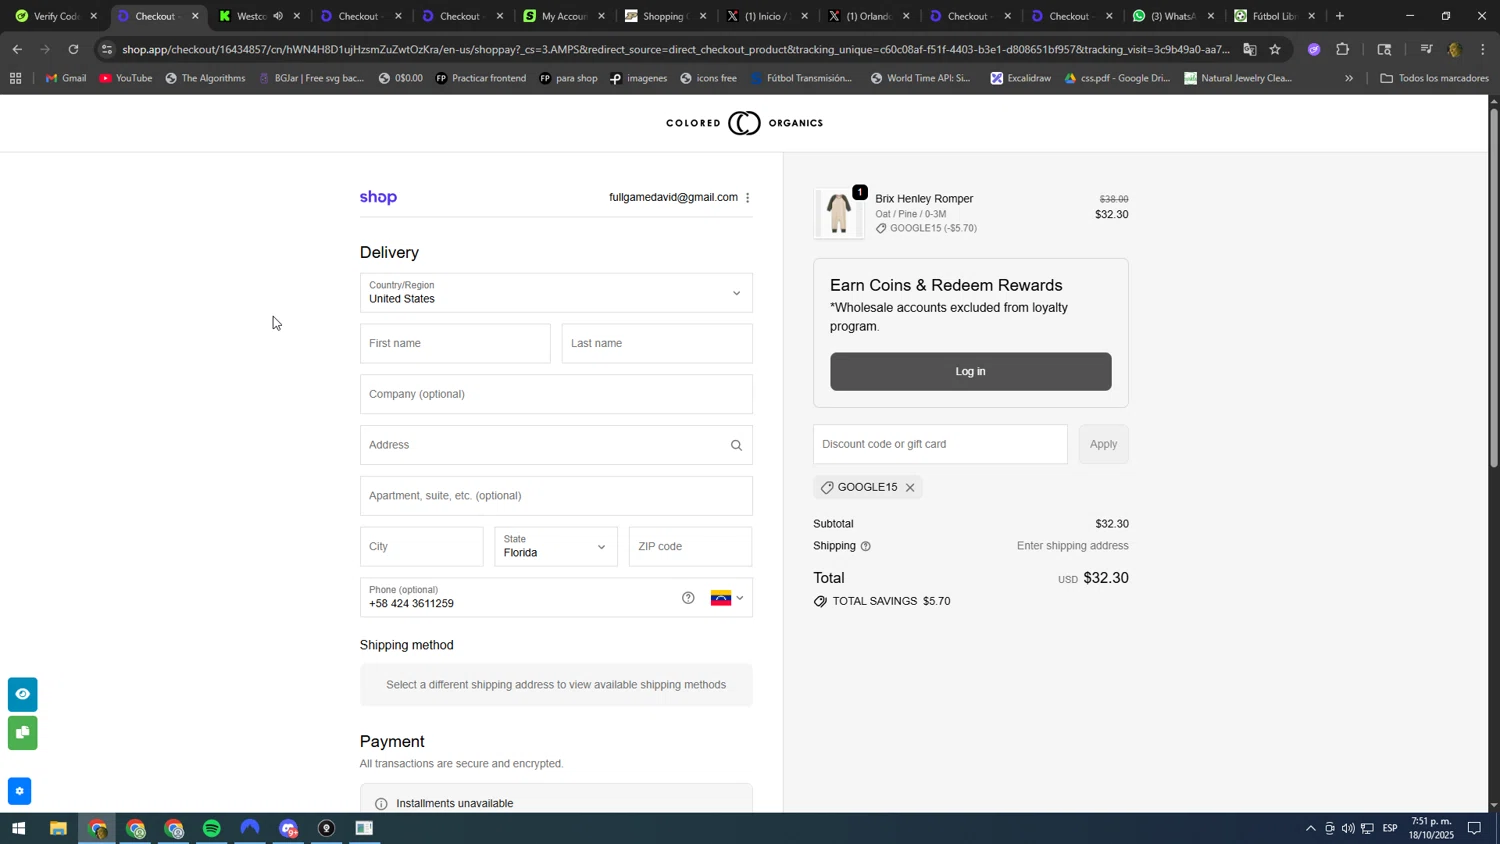Viewport: 1500px width, 844px height.
Task: Open Spotify from the taskbar
Action: [x=212, y=829]
